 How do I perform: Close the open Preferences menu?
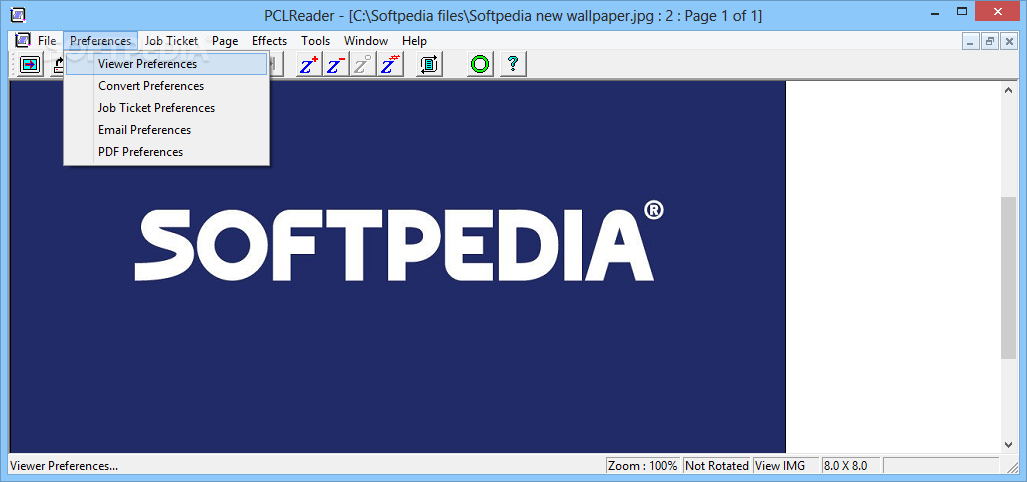click(x=100, y=41)
